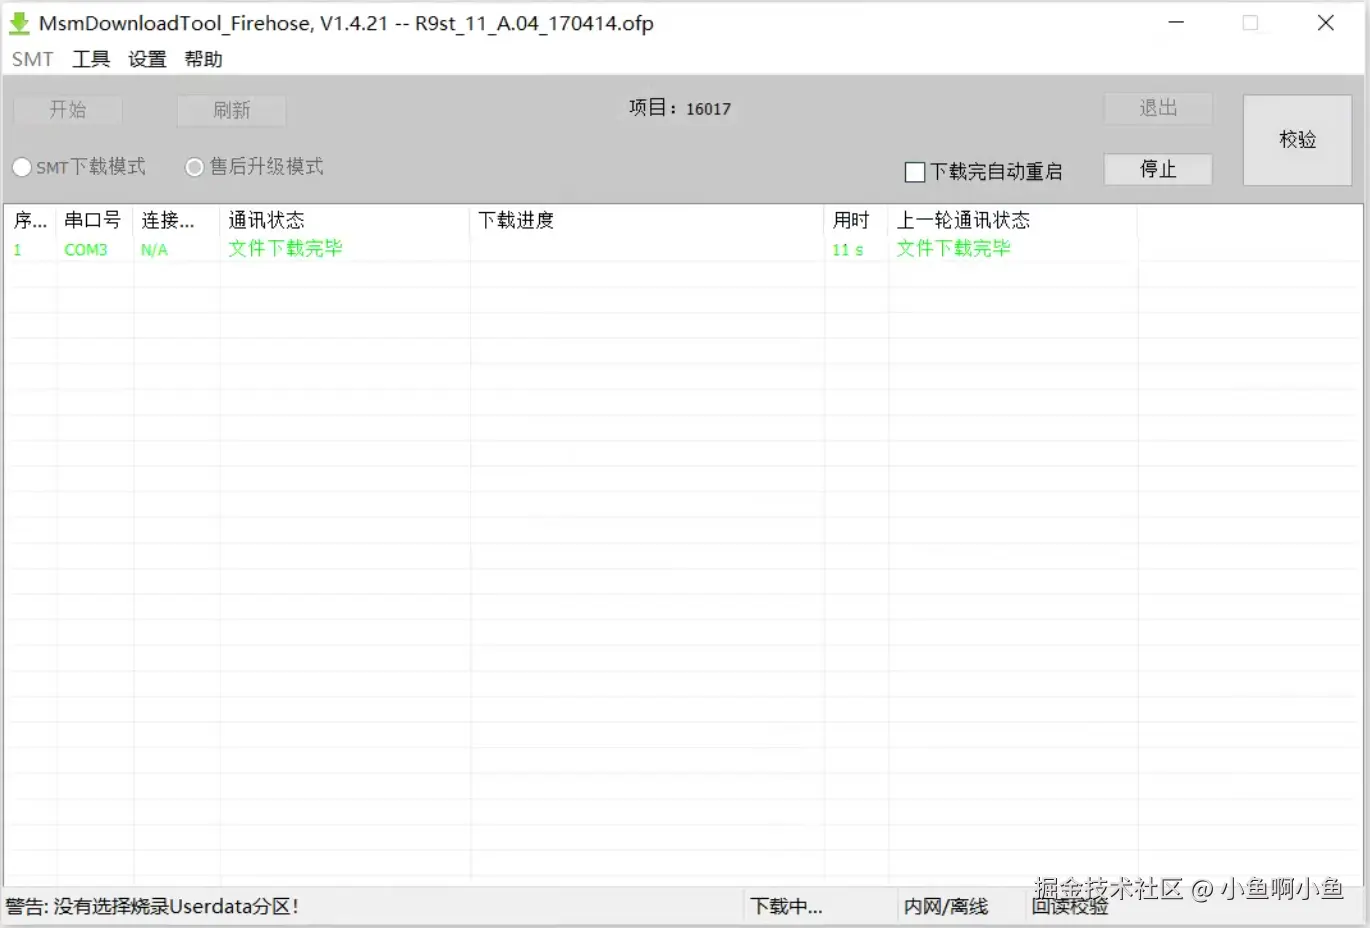Open the SMT menu
The image size is (1370, 928).
(32, 59)
